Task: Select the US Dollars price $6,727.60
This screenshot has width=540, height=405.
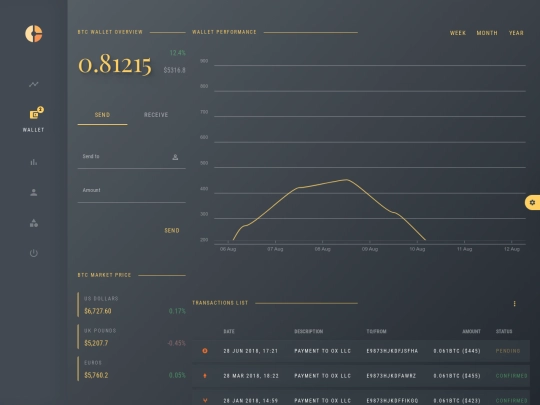Action: tap(98, 311)
